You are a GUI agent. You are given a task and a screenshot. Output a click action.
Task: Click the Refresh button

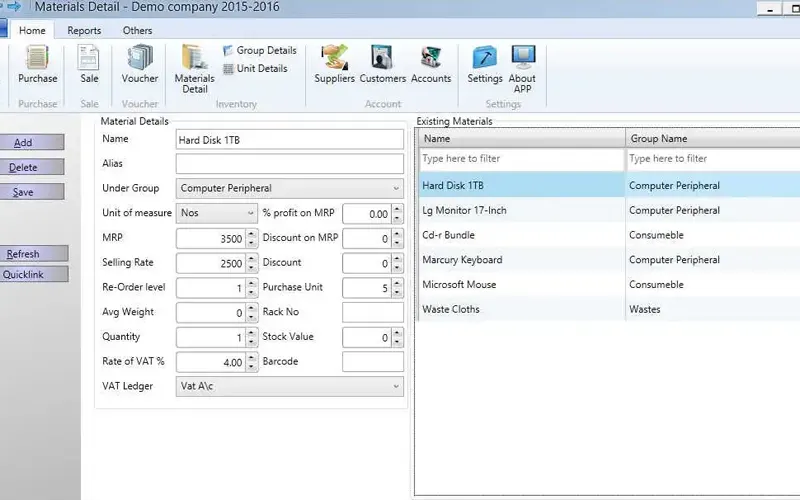pyautogui.click(x=34, y=254)
